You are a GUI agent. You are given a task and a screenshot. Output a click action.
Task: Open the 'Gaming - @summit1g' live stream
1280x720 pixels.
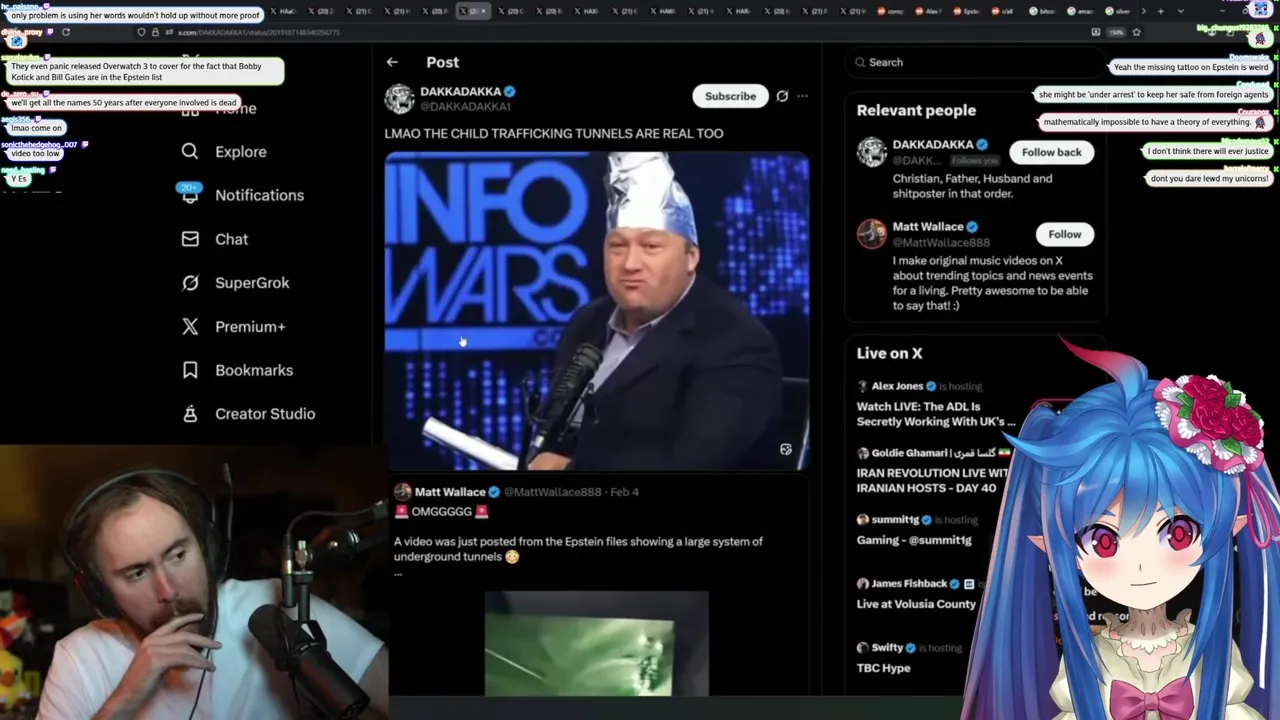914,540
